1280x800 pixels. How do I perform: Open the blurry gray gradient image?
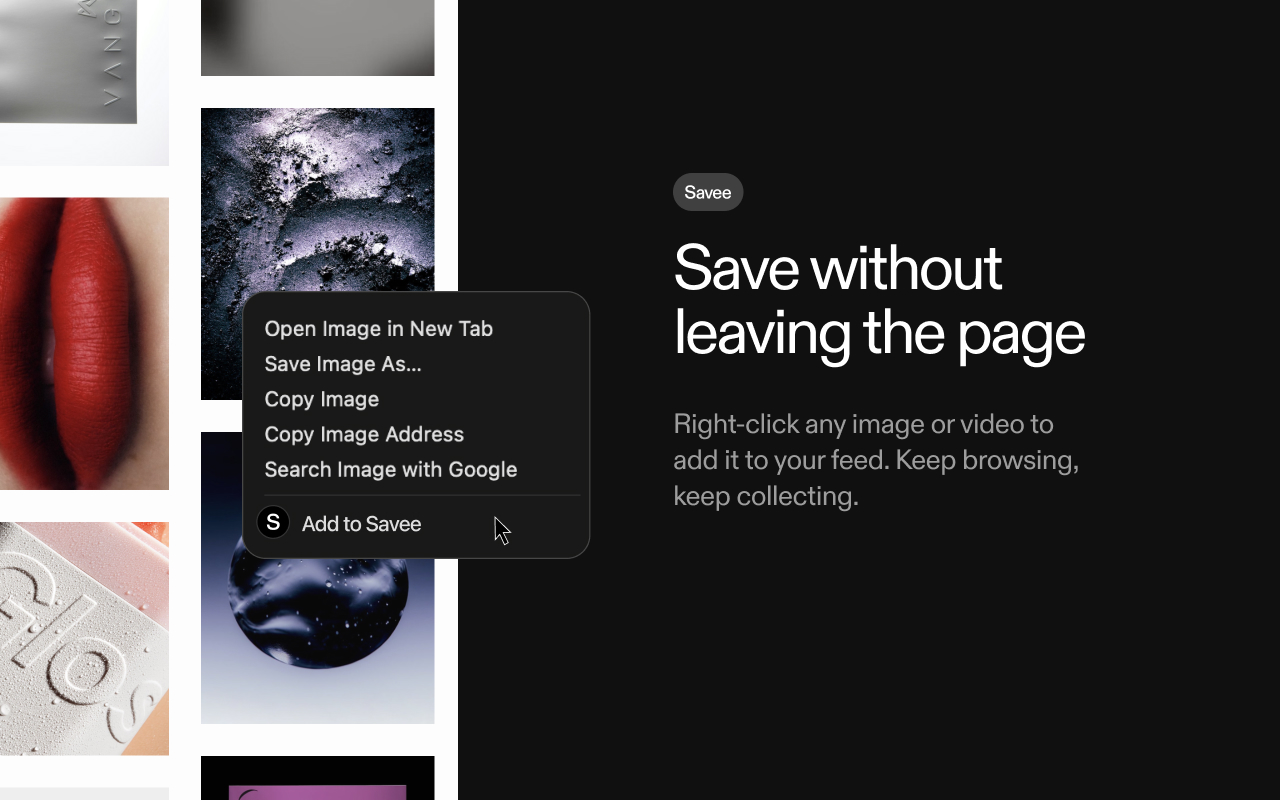(317, 37)
